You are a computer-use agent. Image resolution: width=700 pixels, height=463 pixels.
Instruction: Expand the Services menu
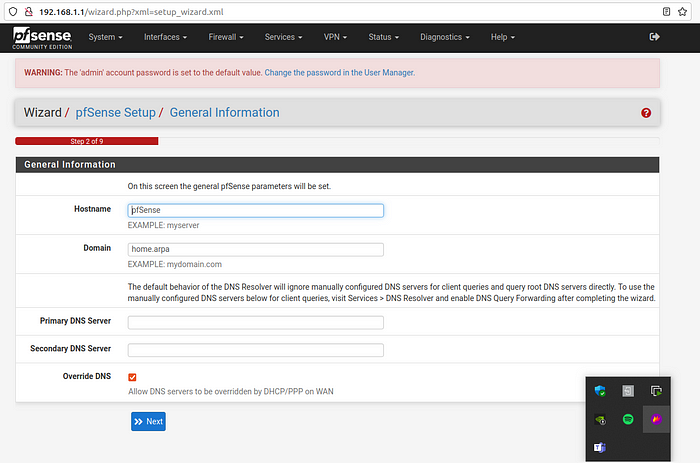(283, 37)
